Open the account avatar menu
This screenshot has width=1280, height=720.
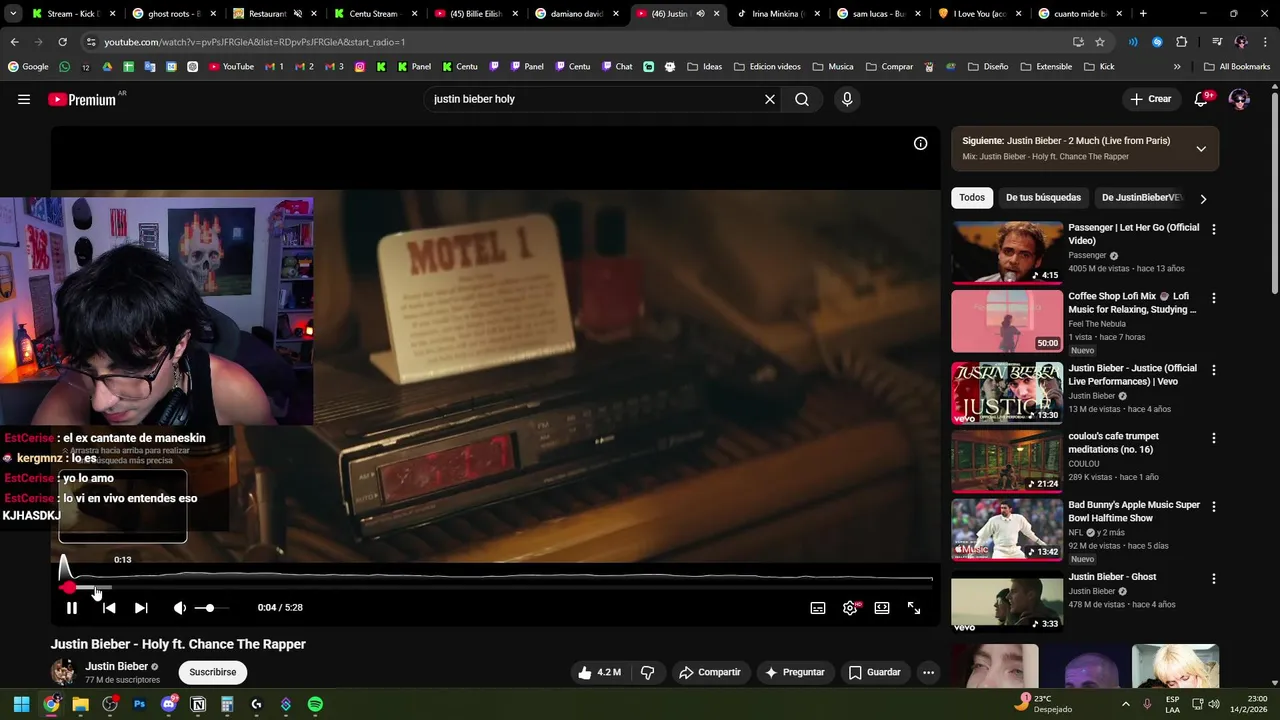pyautogui.click(x=1239, y=99)
